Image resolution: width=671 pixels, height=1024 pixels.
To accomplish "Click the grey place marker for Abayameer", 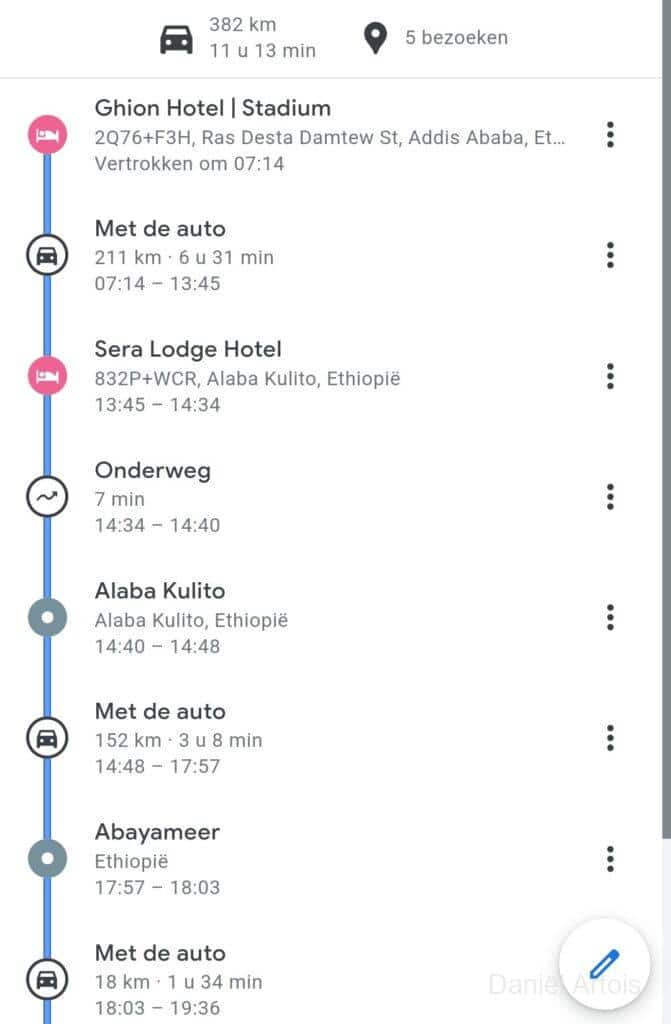I will click(x=47, y=858).
